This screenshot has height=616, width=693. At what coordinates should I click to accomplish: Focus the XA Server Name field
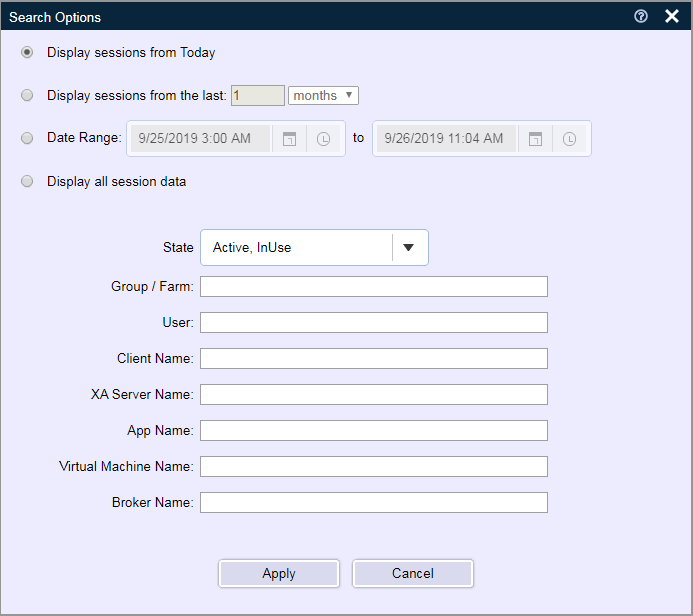coord(374,395)
